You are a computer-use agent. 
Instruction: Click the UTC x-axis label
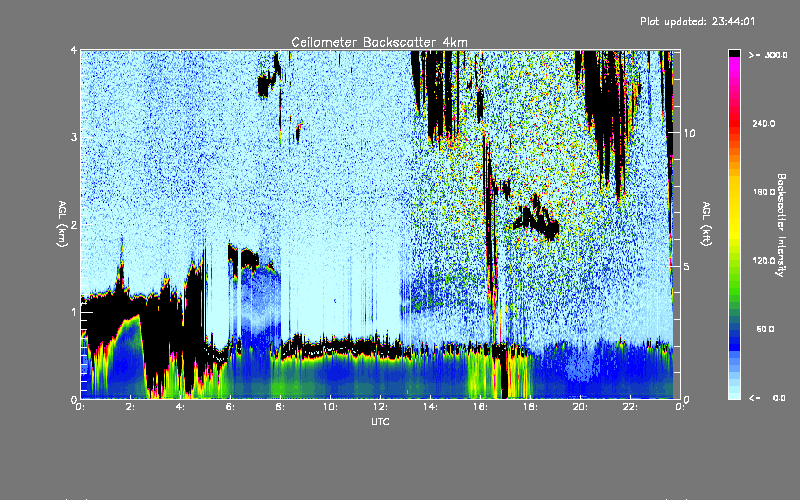(380, 421)
